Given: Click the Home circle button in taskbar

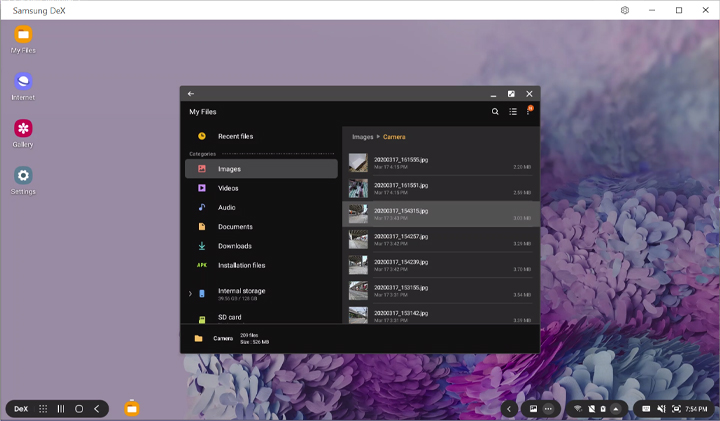Looking at the screenshot, I should pos(79,409).
